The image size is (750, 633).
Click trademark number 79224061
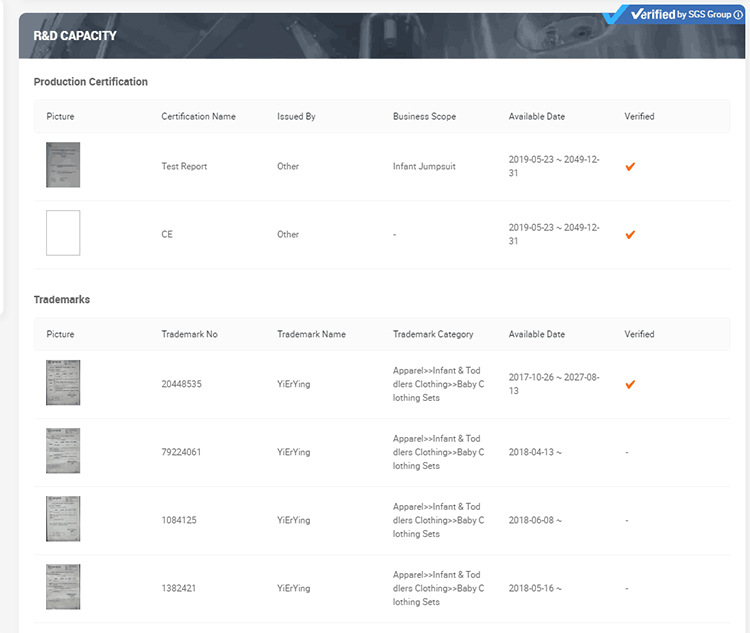click(x=181, y=452)
